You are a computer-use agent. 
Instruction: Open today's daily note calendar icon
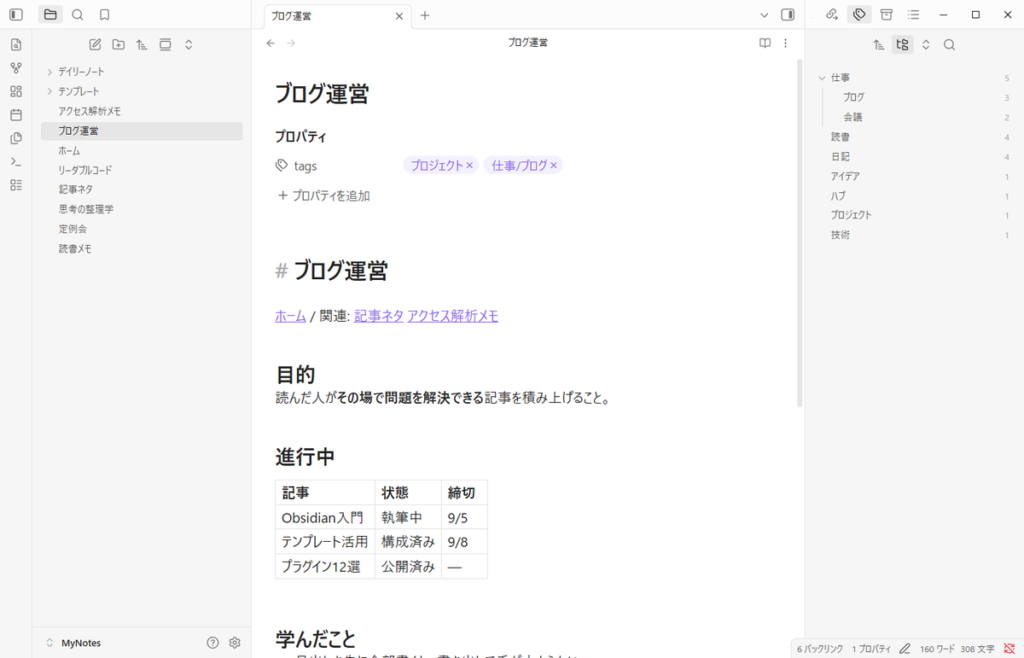(16, 115)
